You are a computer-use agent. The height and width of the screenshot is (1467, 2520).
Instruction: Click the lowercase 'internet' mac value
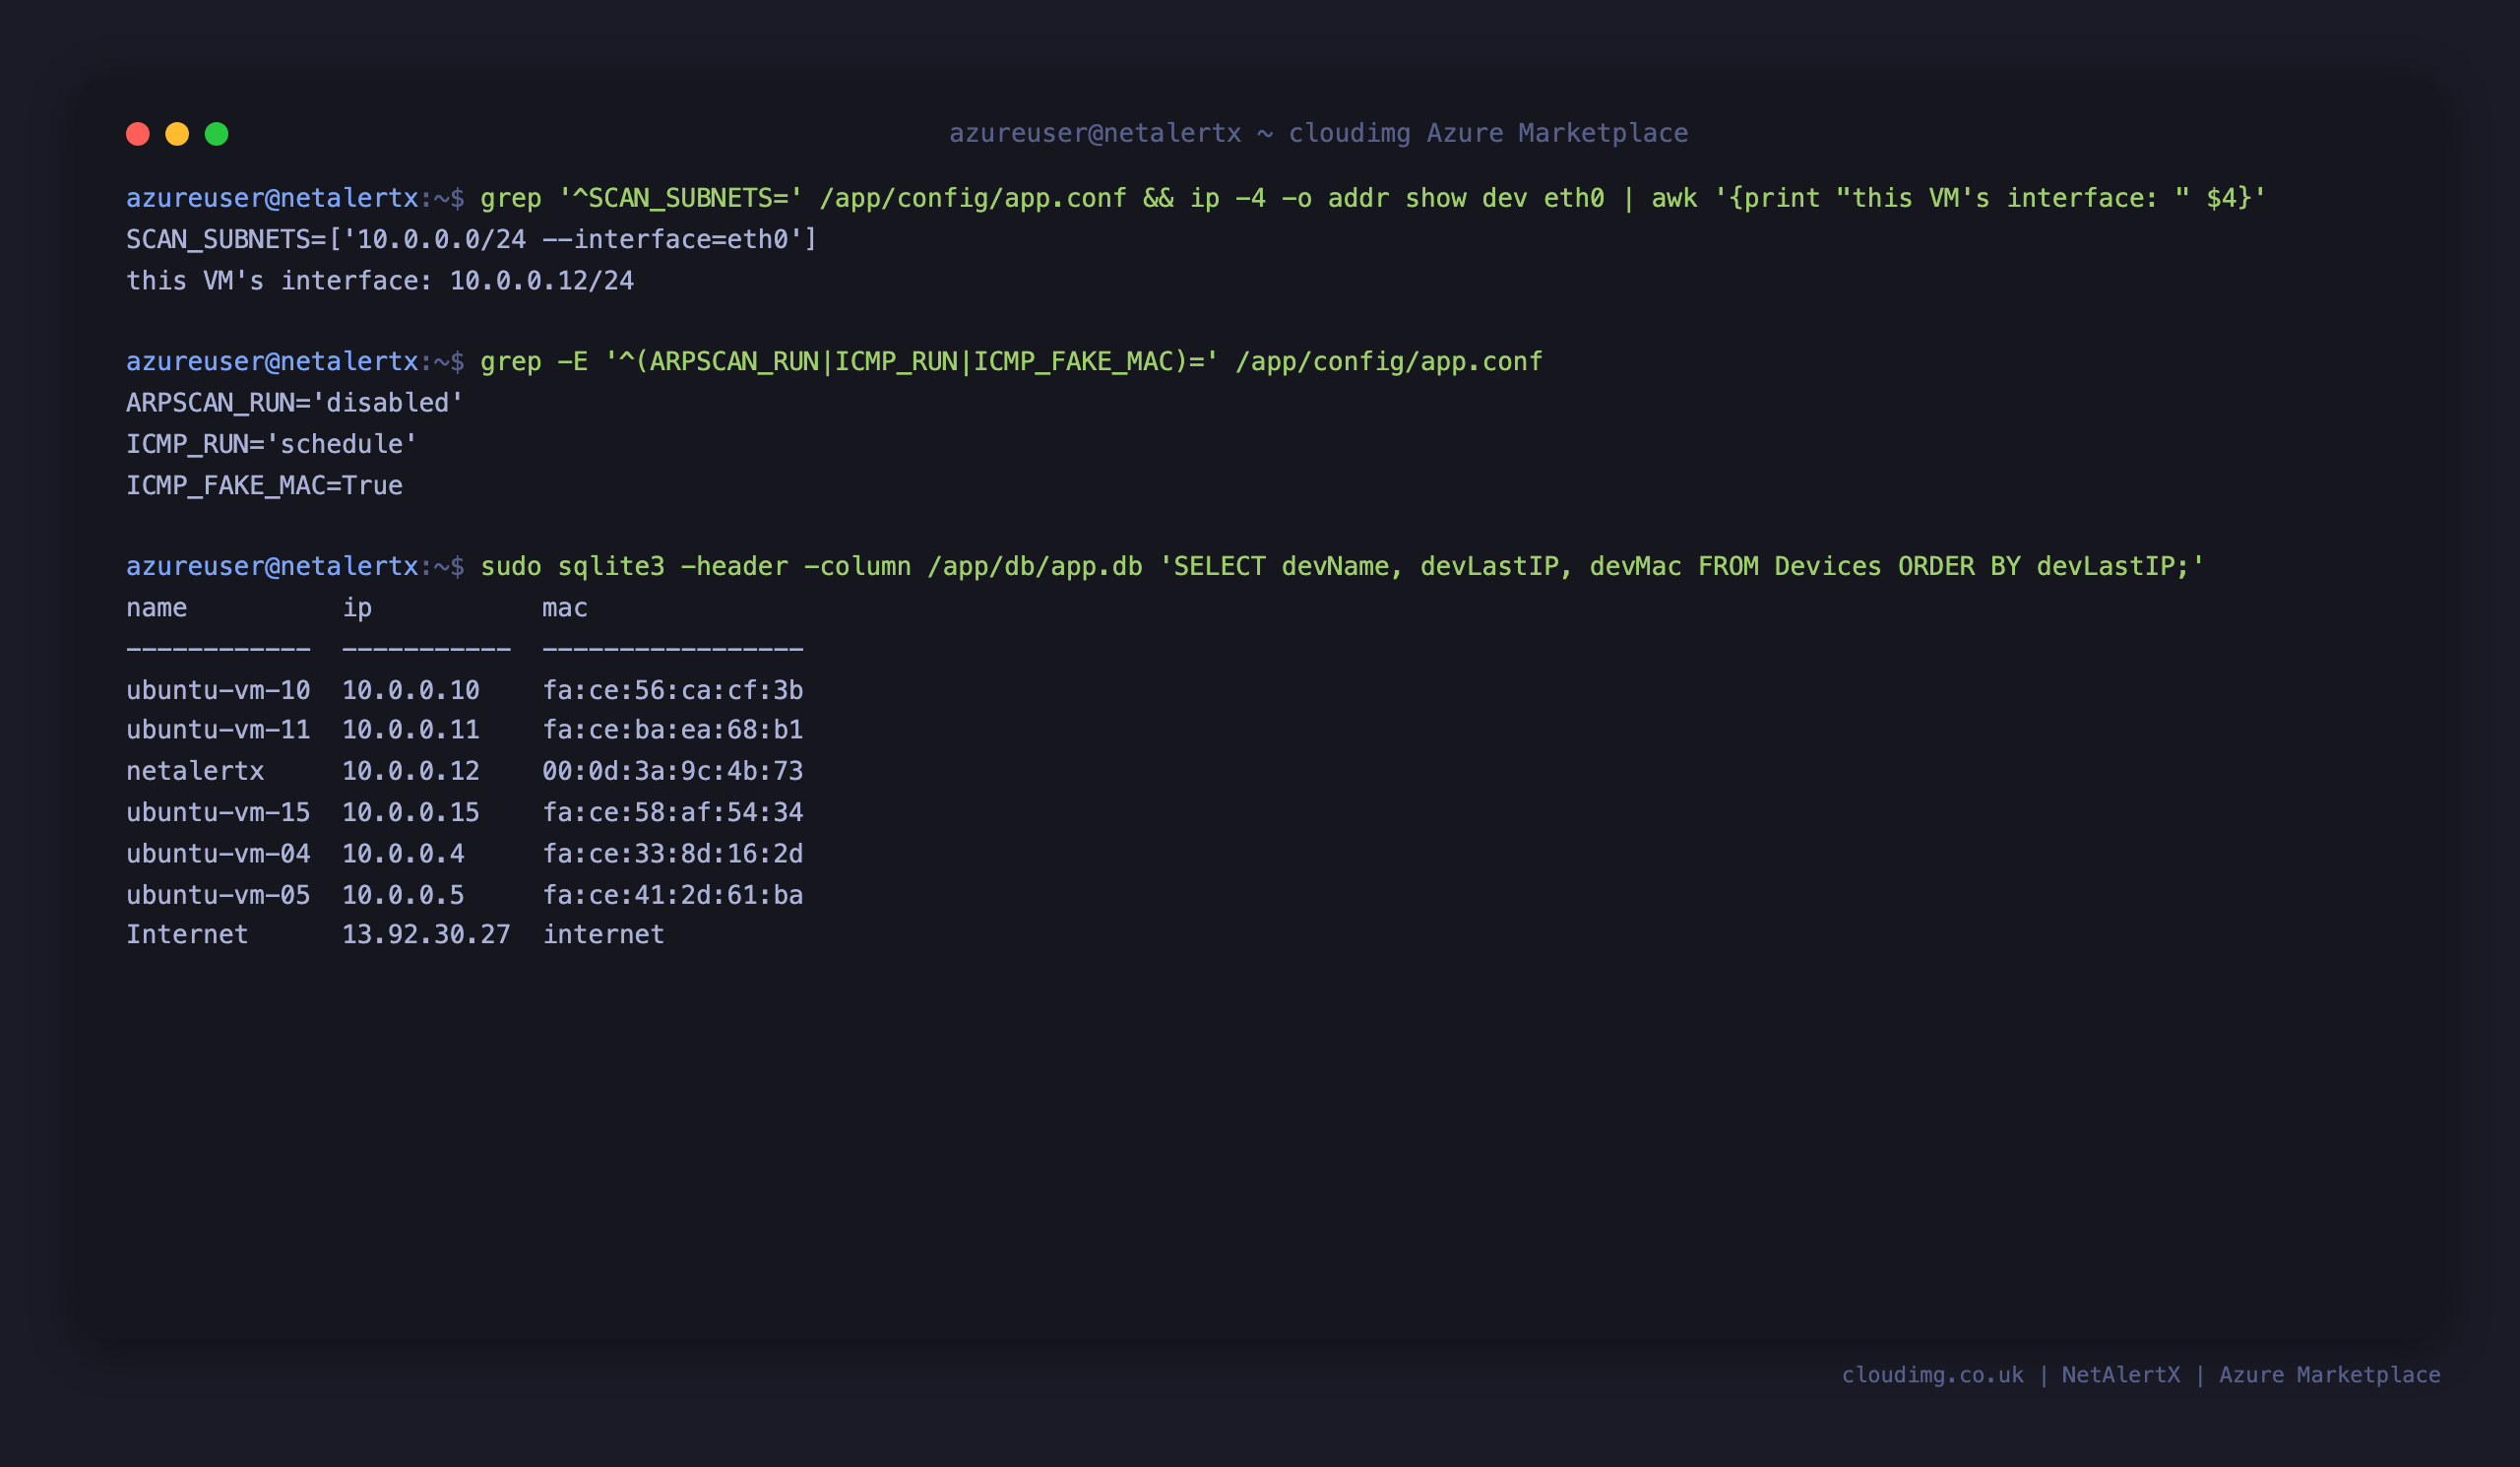coord(603,935)
